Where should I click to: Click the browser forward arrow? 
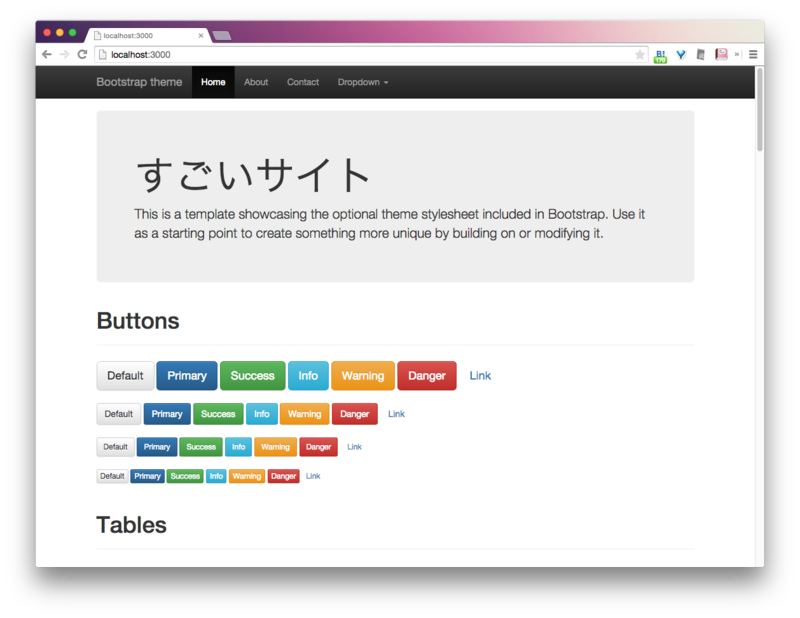(x=64, y=55)
